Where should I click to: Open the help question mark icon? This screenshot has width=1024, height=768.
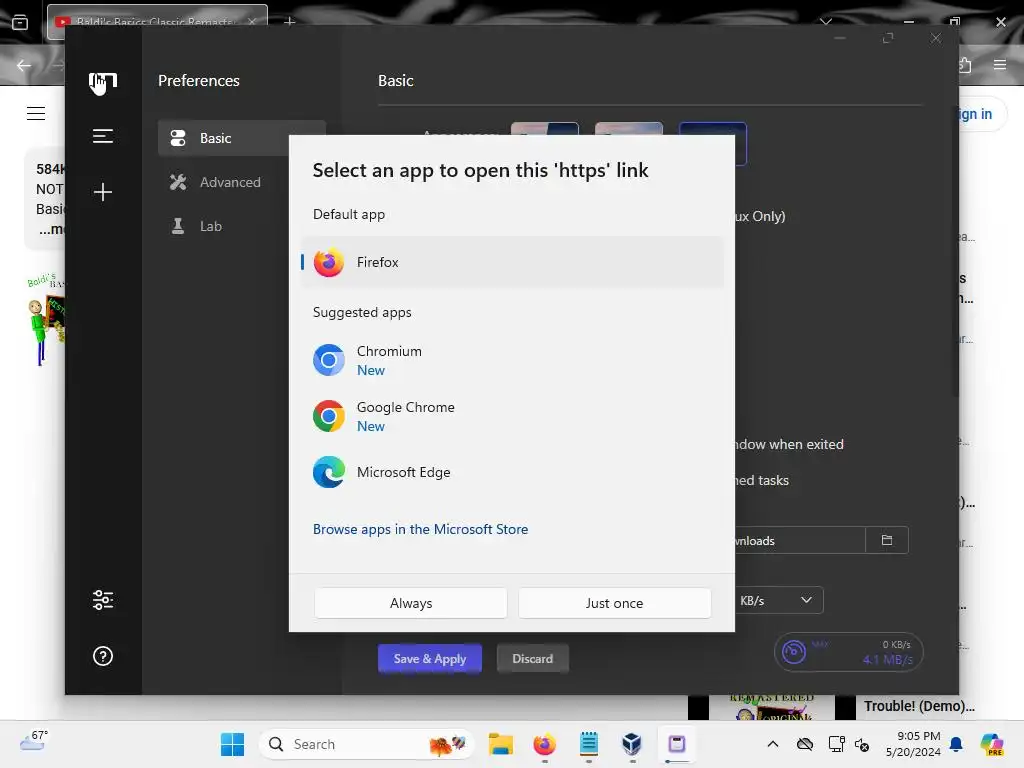[103, 656]
